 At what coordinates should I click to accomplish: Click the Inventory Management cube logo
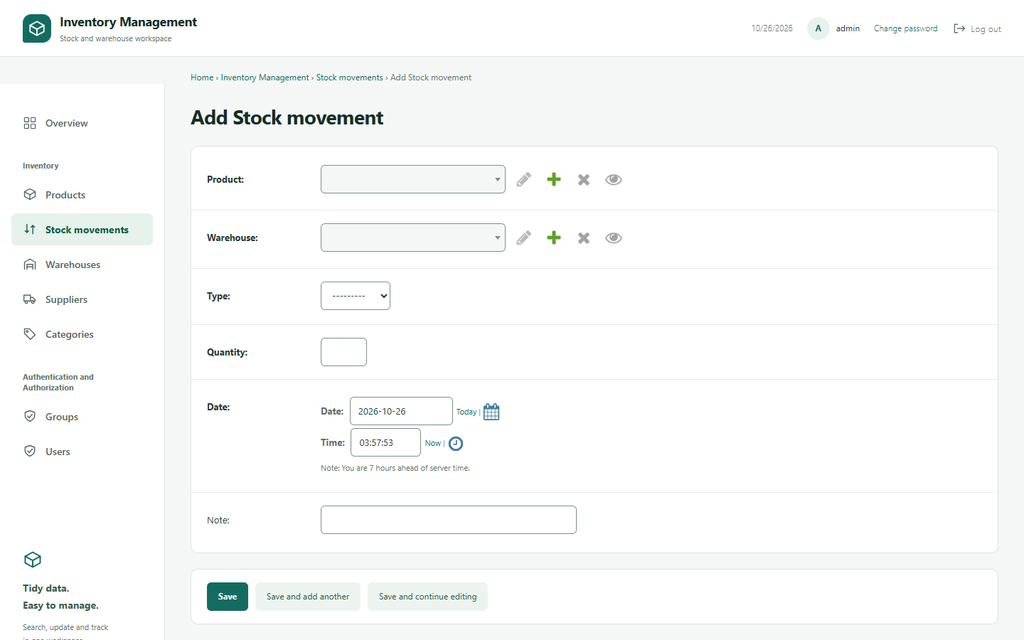(x=37, y=29)
